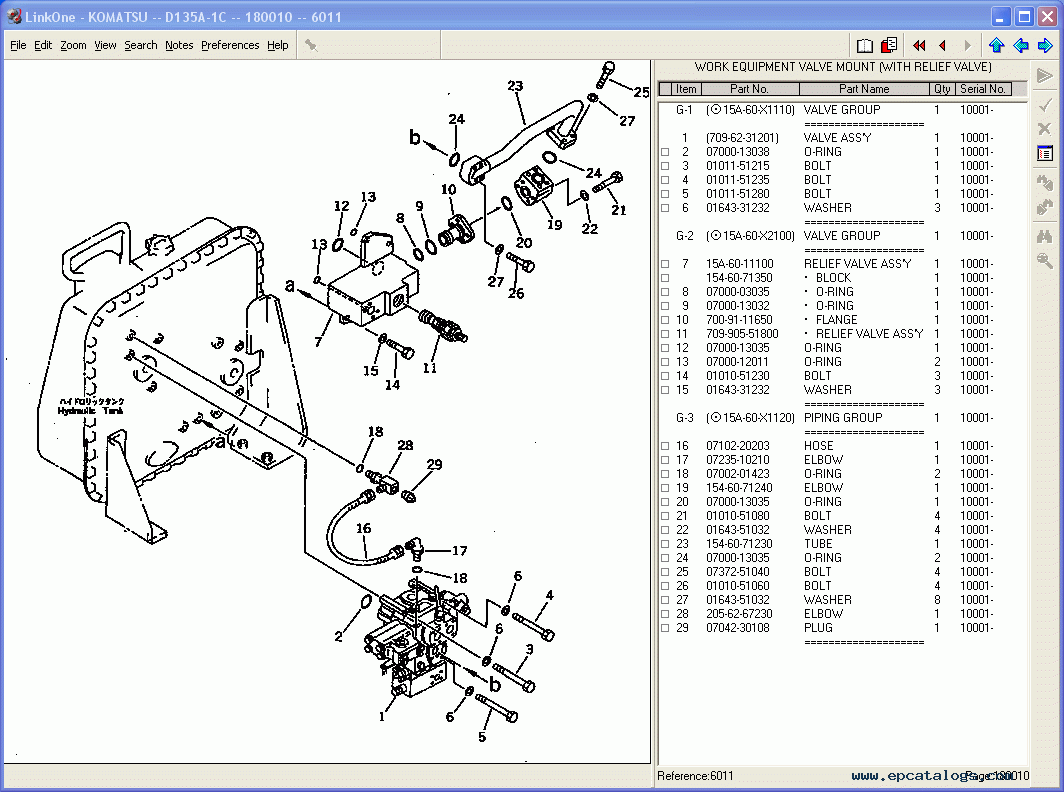Click the blue up arrow navigation icon
The height and width of the screenshot is (792, 1064).
pos(996,45)
